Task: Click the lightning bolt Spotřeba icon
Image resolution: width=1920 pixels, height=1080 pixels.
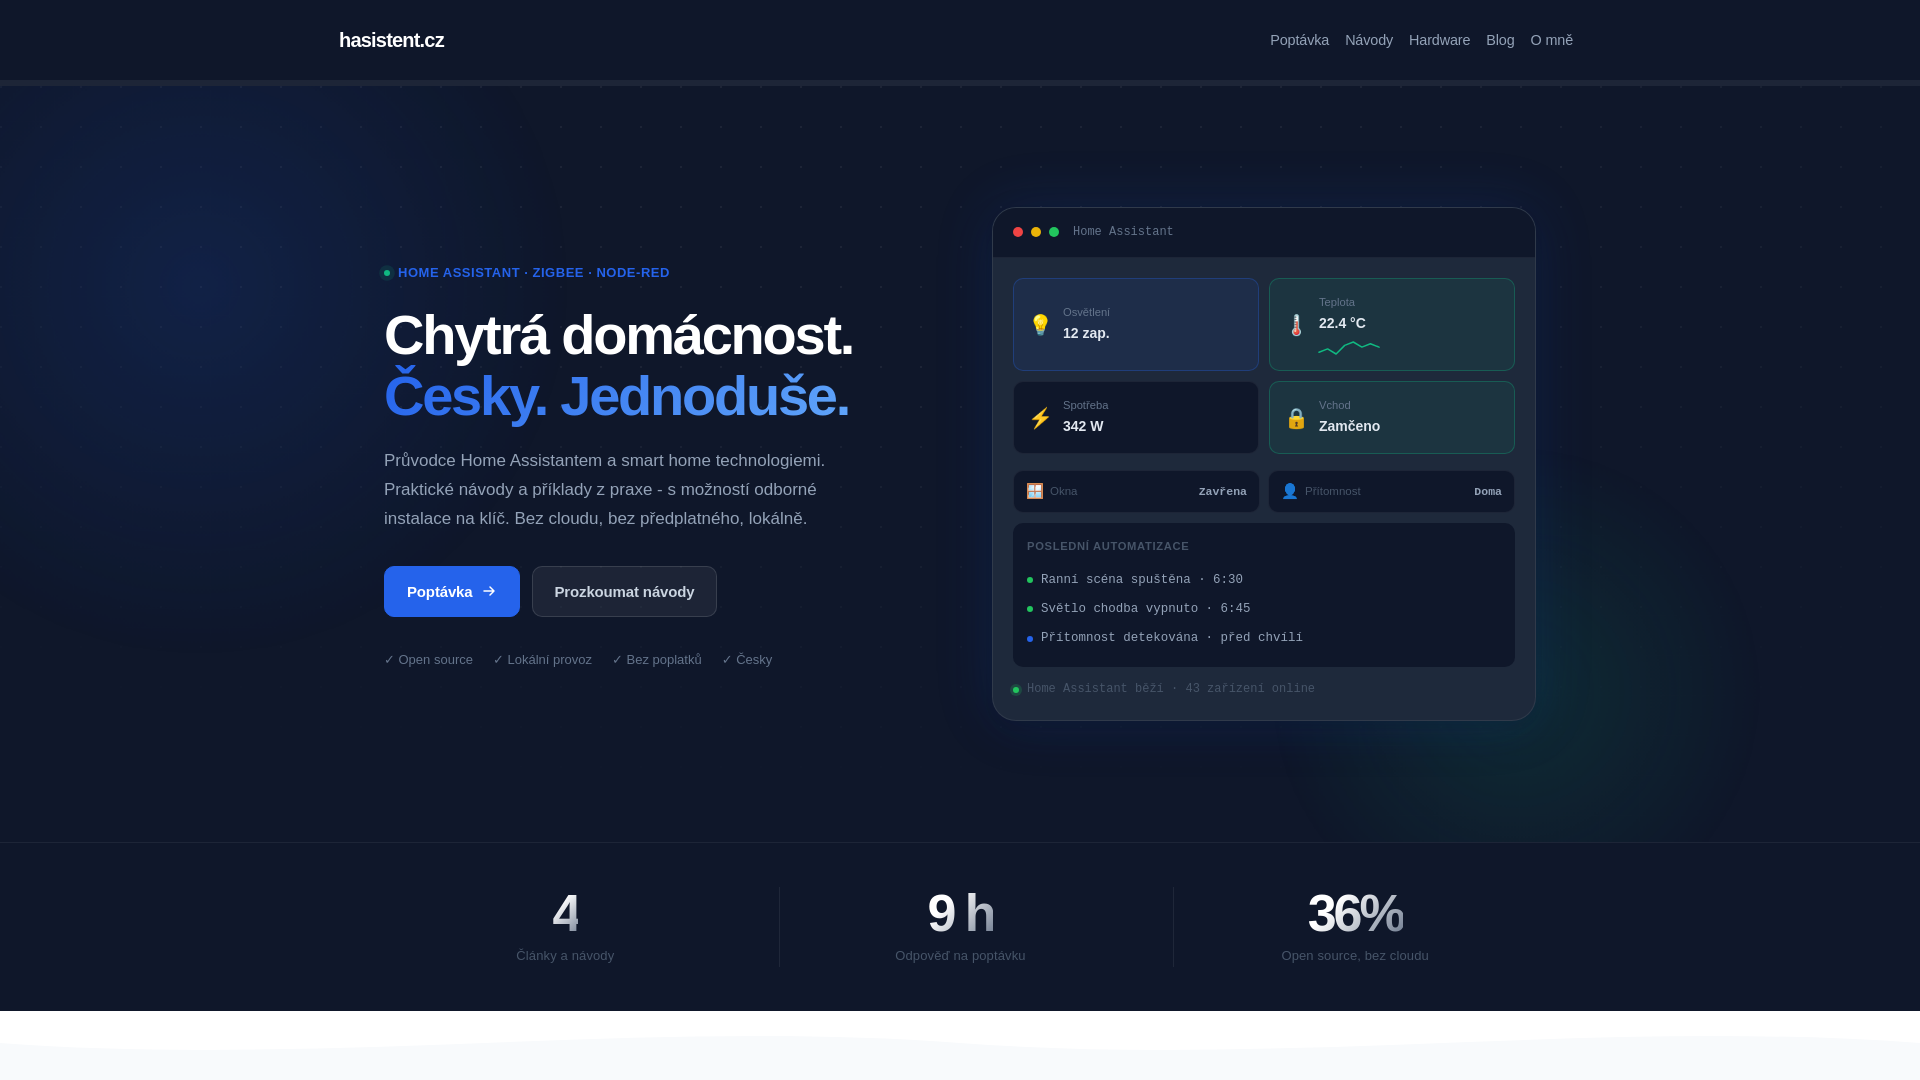Action: (1040, 418)
